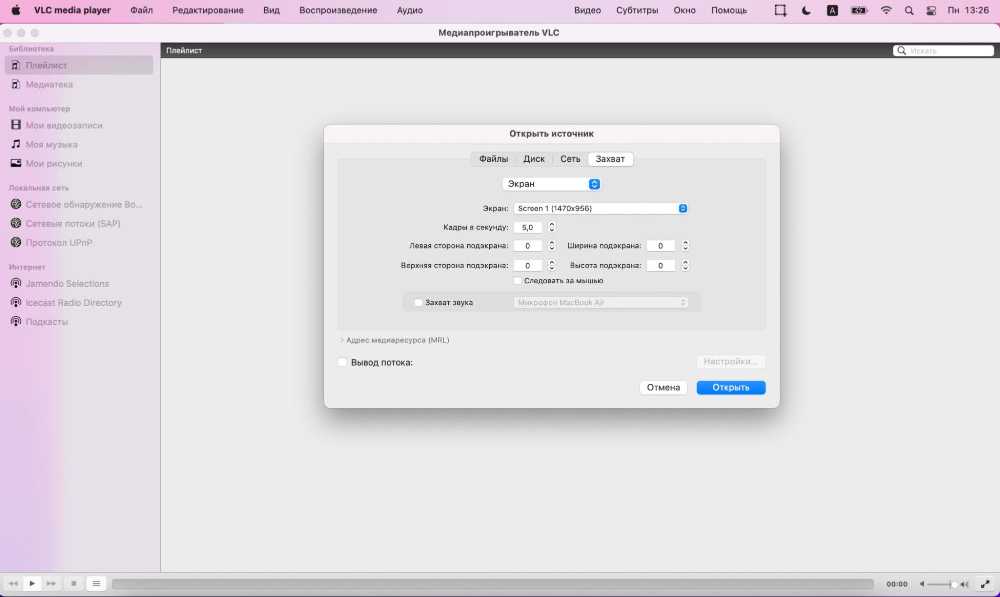Screen dimensions: 1000x597
Task: Click the Stop playback button
Action: 73,583
